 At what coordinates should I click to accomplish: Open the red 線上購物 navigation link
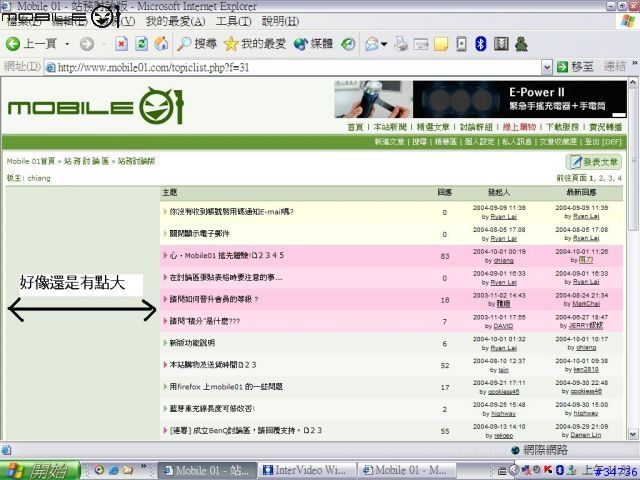(519, 127)
